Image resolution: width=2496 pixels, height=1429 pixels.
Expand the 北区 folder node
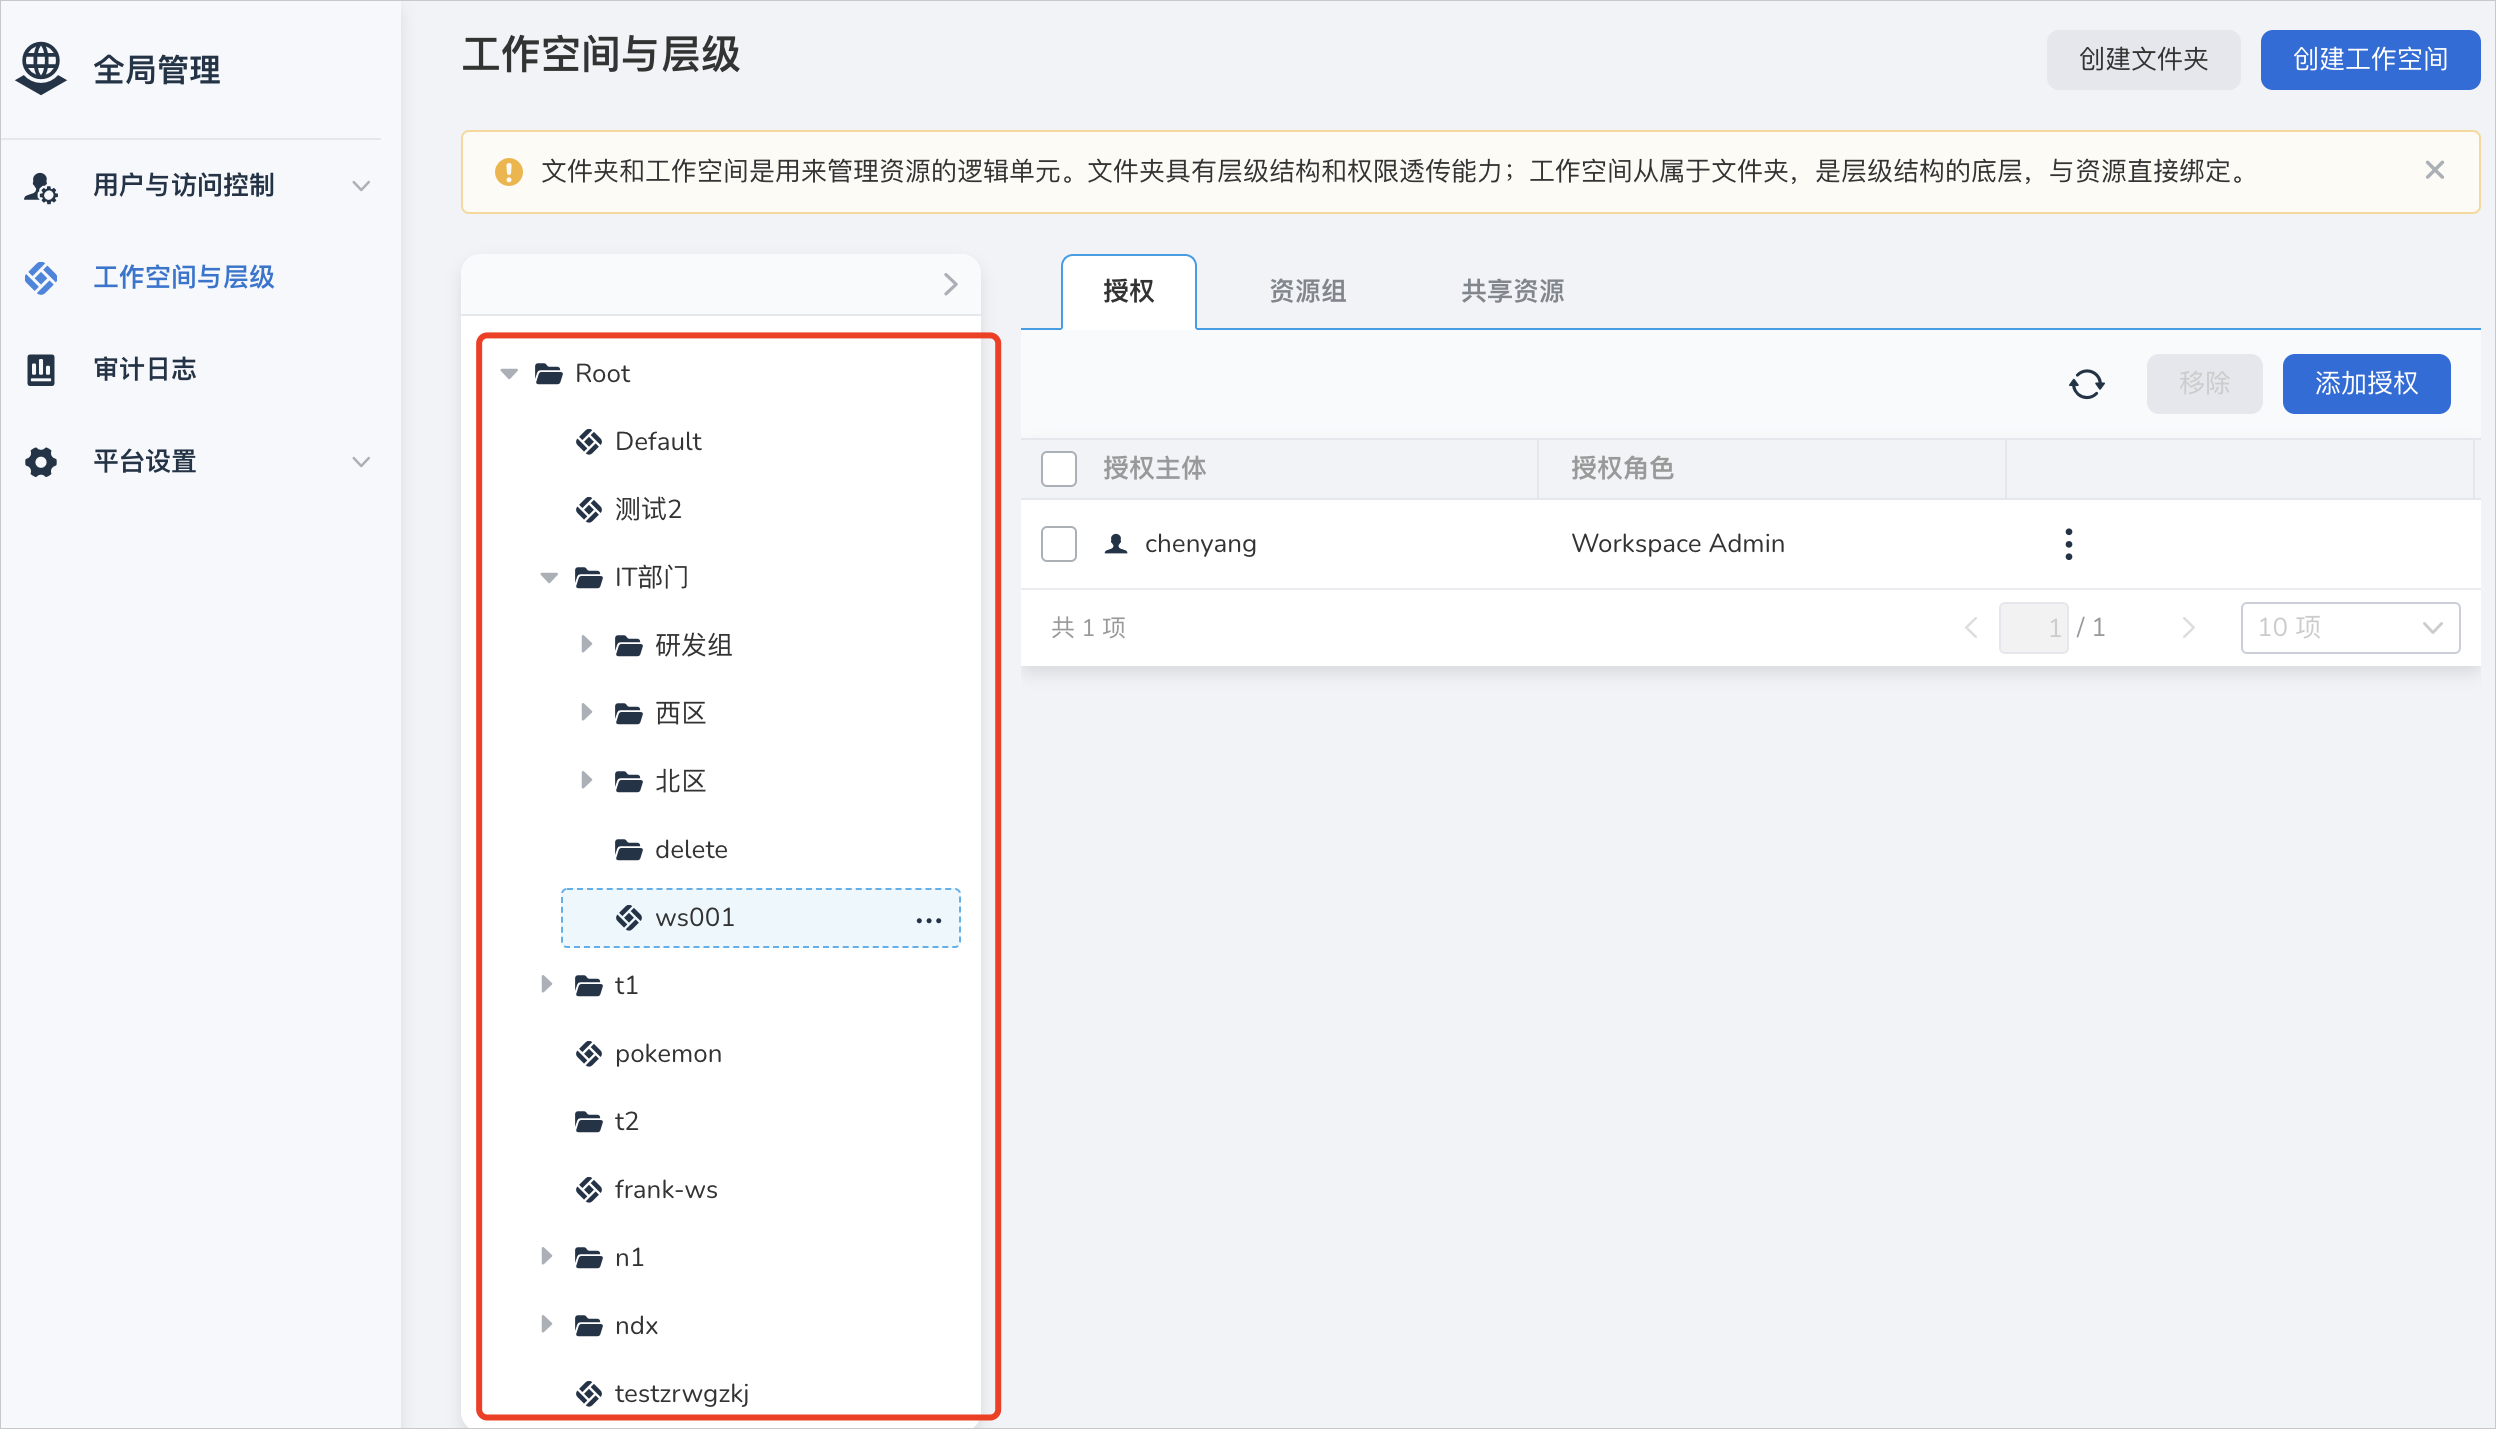tap(587, 780)
